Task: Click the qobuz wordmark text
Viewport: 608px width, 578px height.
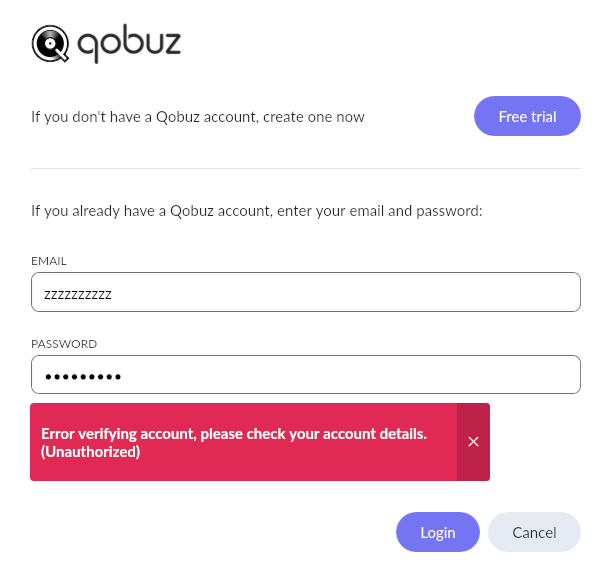Action: tap(129, 43)
